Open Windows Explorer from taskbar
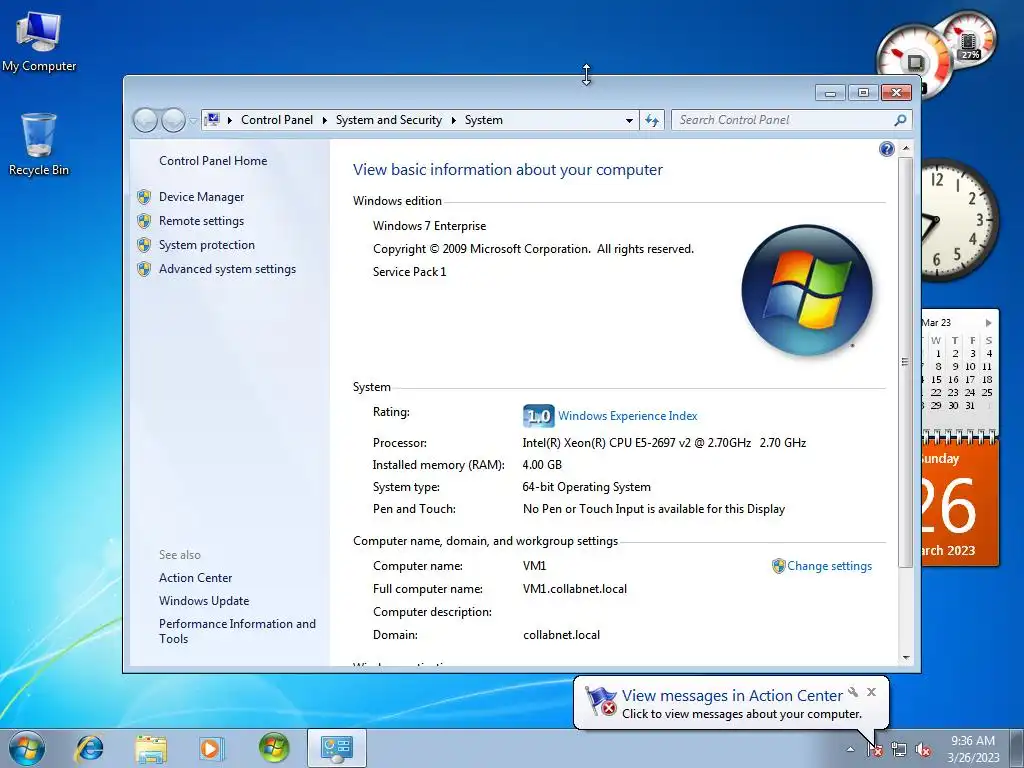Screen dimensions: 1024x768 click(150, 748)
